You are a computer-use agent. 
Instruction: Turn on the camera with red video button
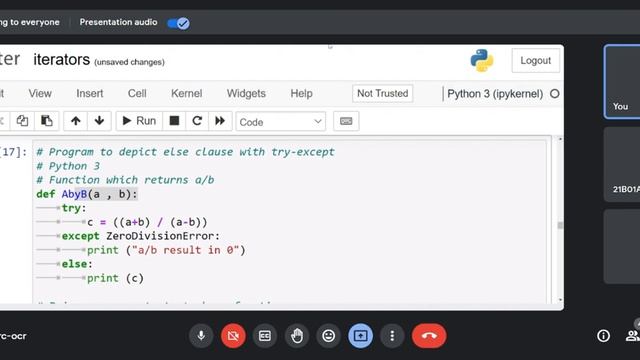(233, 336)
